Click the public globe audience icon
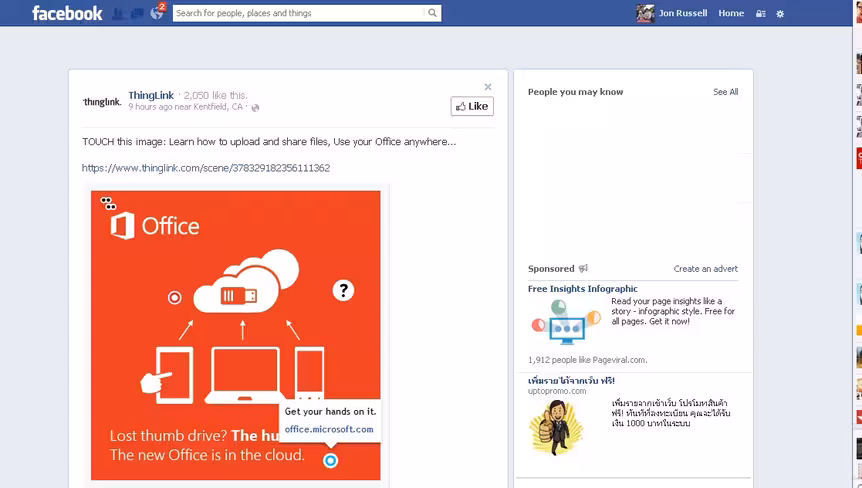Image resolution: width=862 pixels, height=488 pixels. tap(255, 108)
